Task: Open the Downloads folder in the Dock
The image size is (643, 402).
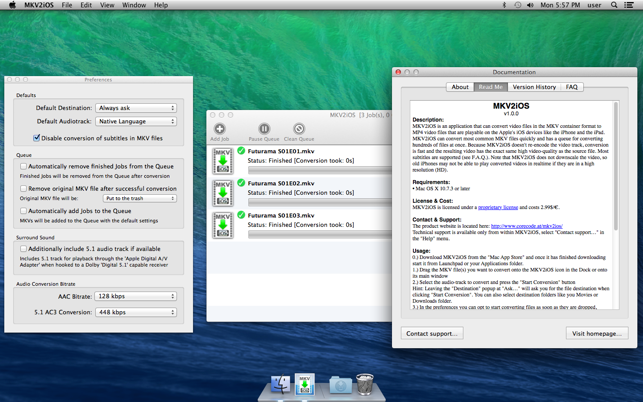Action: coord(340,385)
